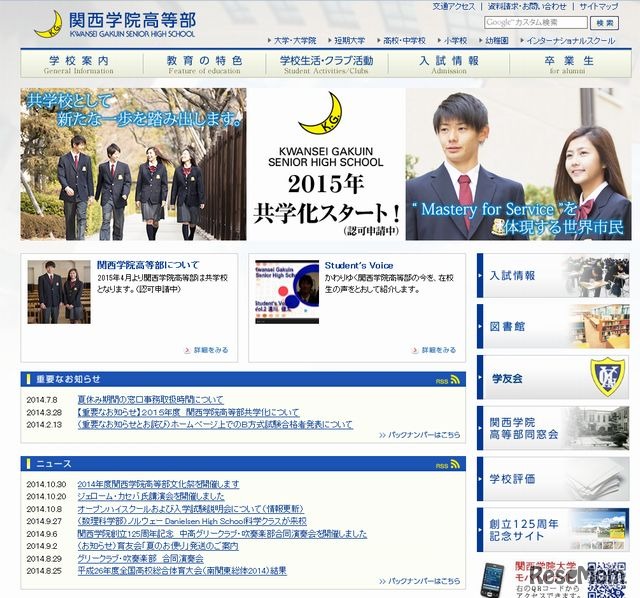Open sidebar 創立125周年記念サイト banner
640x598 pixels.
point(553,530)
